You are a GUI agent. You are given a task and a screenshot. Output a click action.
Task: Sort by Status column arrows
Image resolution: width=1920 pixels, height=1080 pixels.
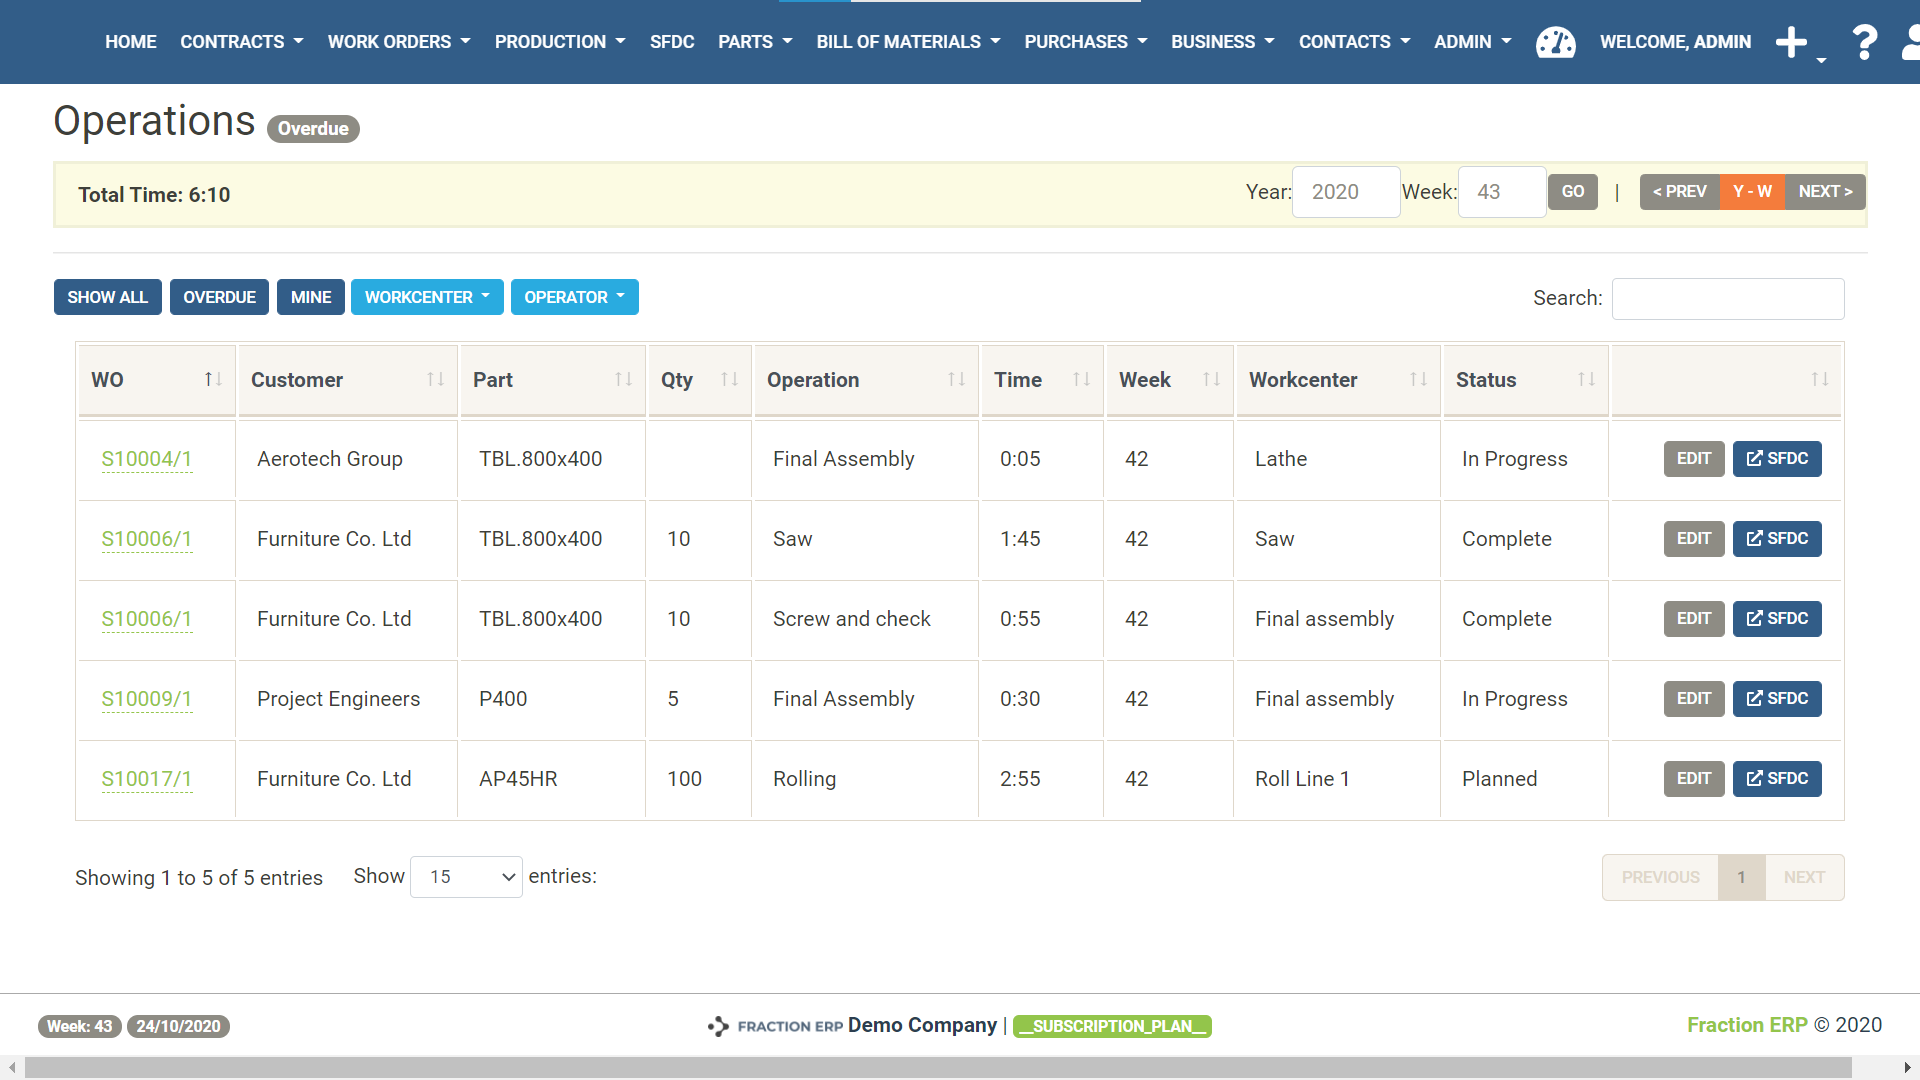tap(1586, 379)
